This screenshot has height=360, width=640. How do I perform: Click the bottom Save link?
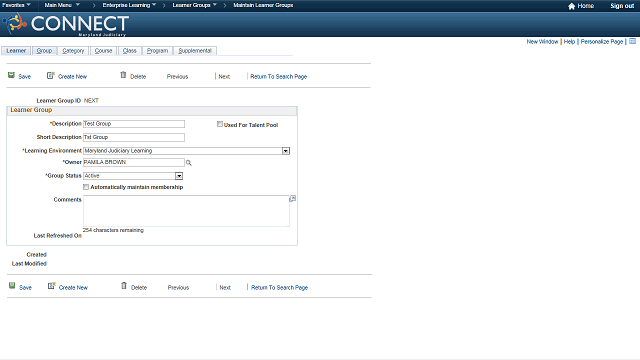pos(25,288)
